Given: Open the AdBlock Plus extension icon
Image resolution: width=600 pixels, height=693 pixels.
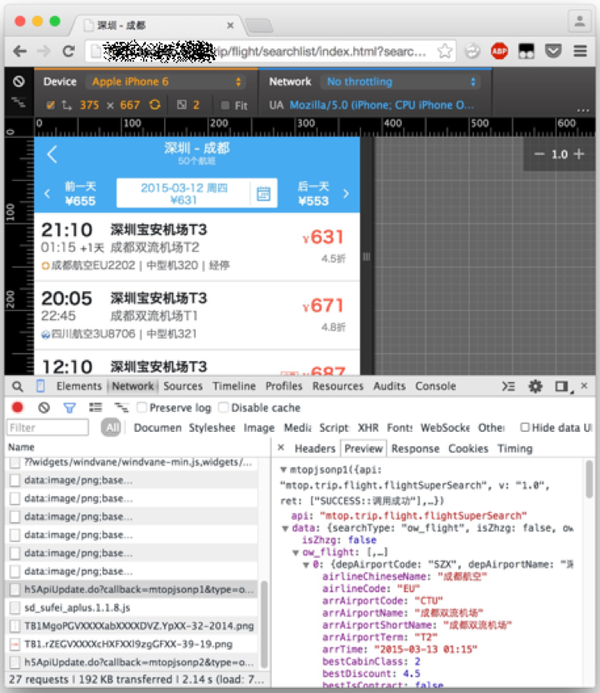Looking at the screenshot, I should (x=499, y=51).
